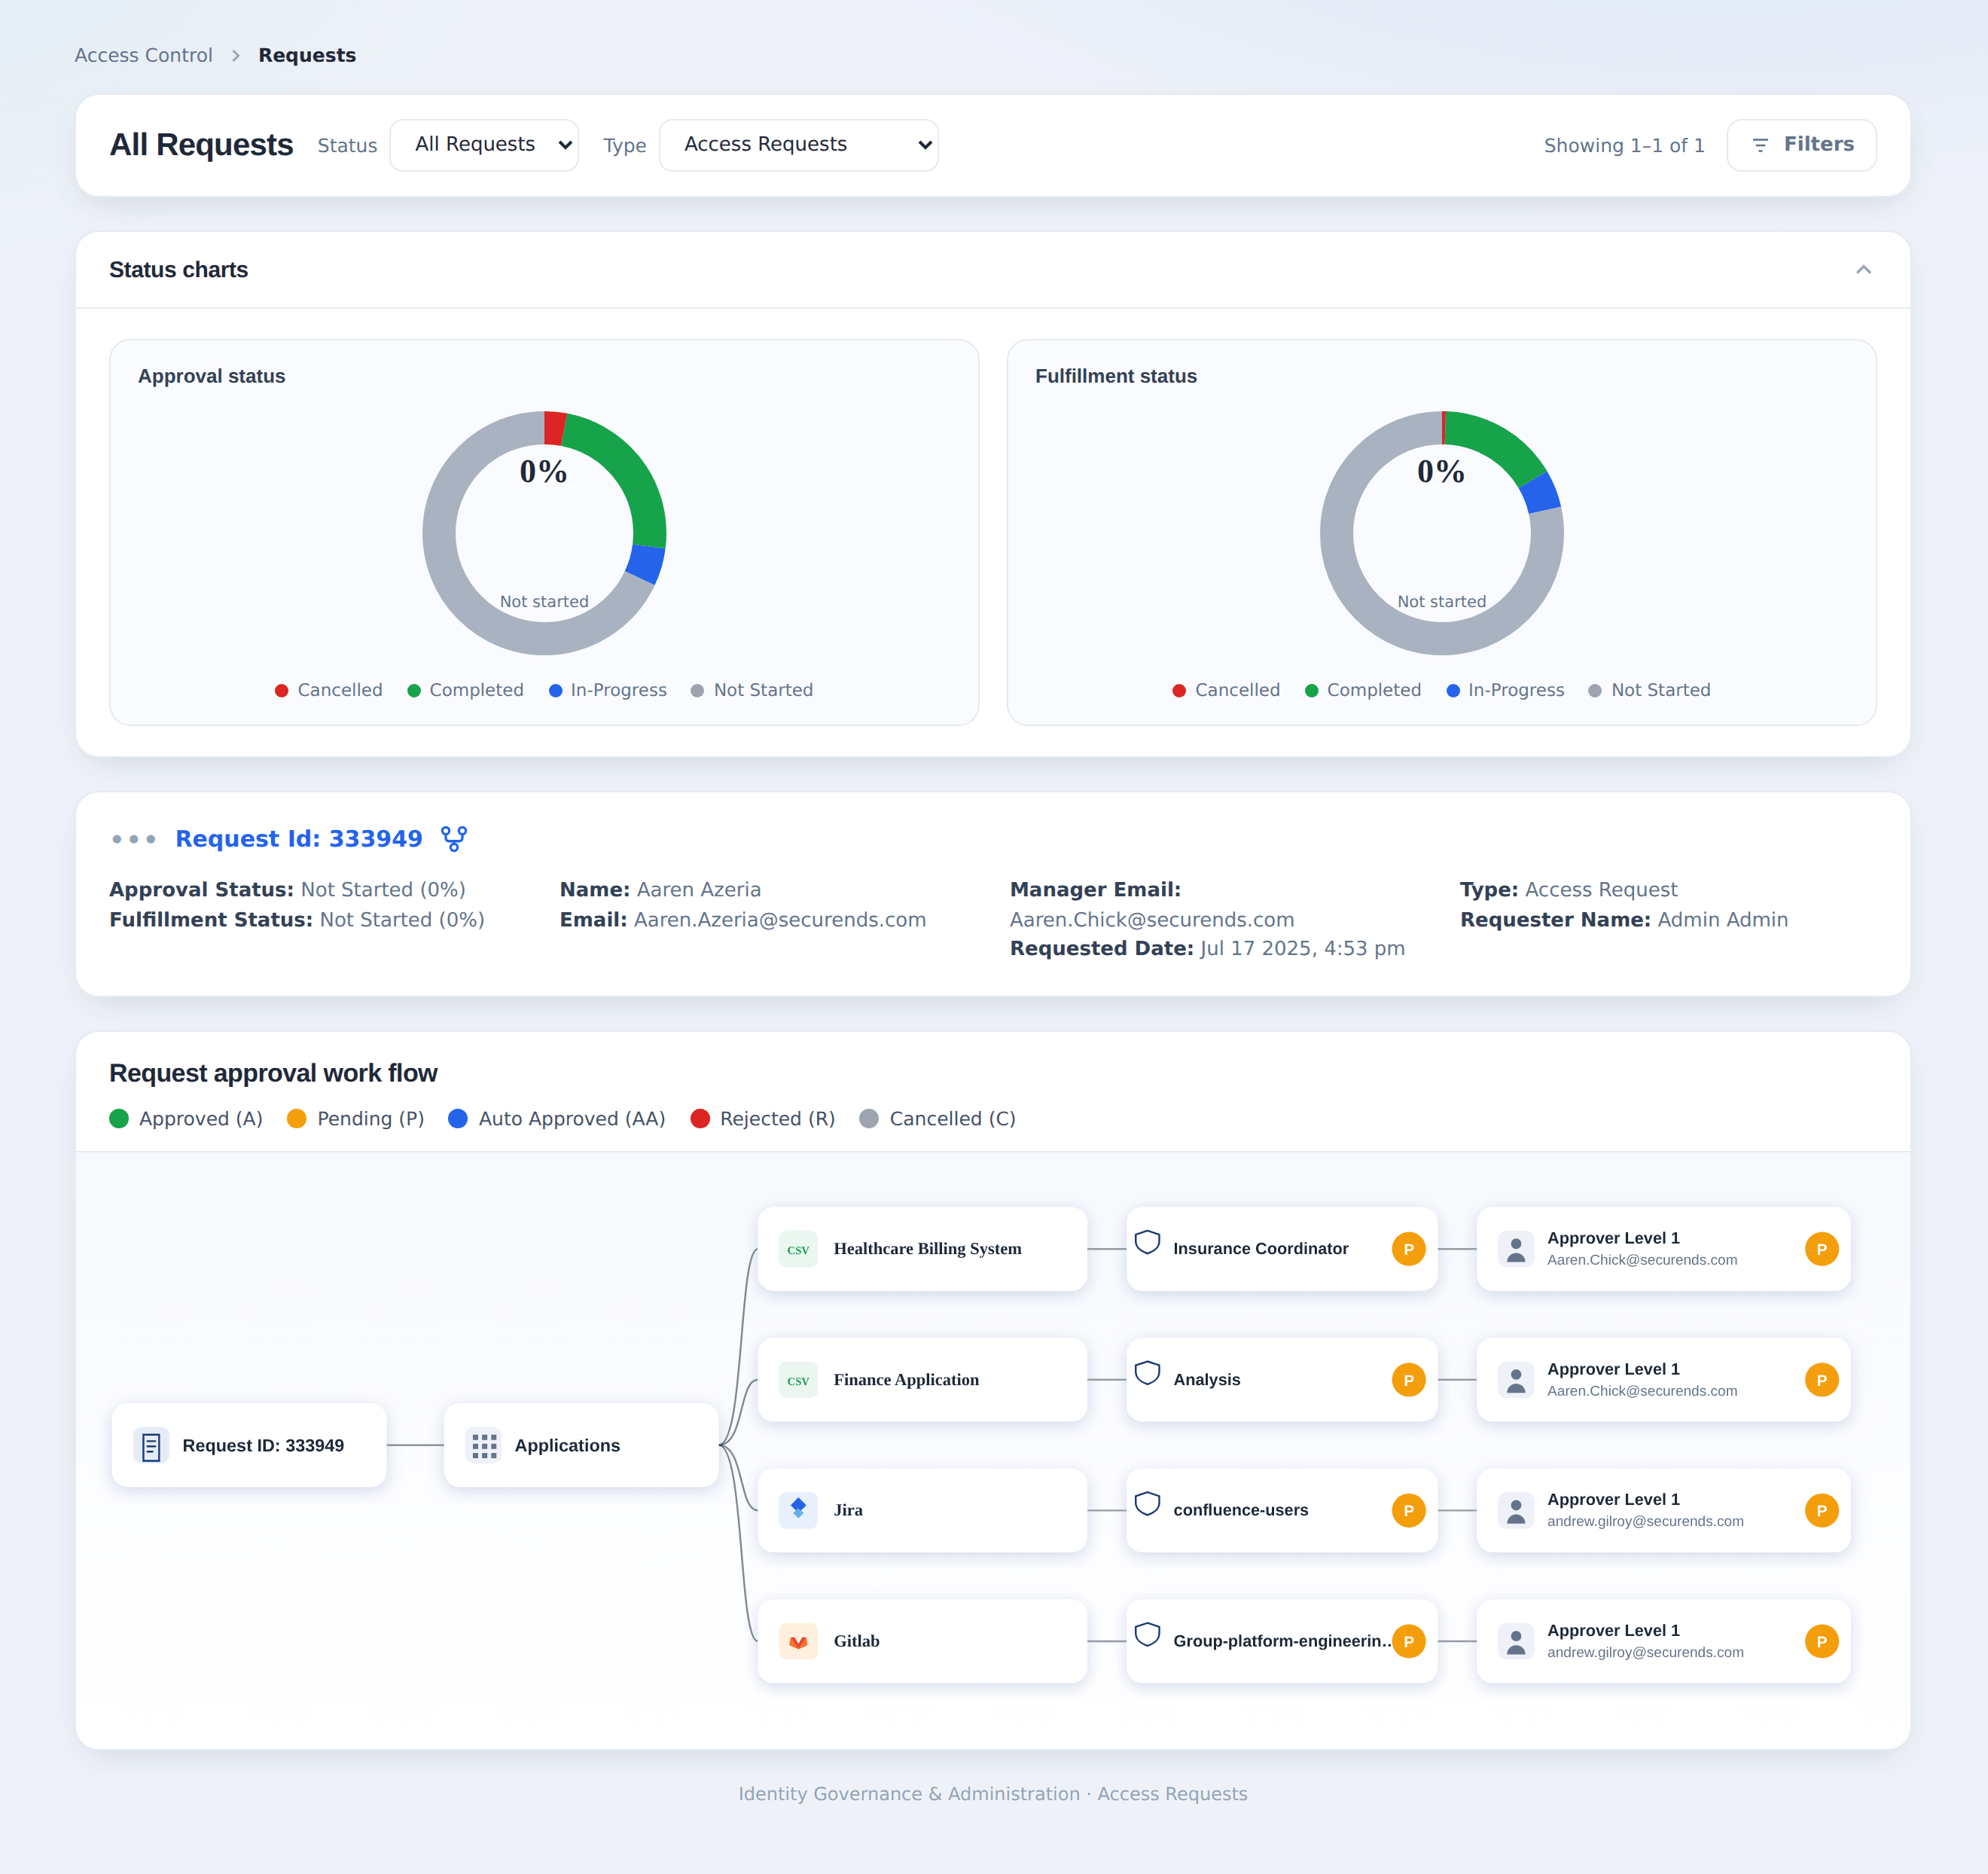
Task: Click user avatar on Gitlab row approver
Action: (x=1516, y=1641)
